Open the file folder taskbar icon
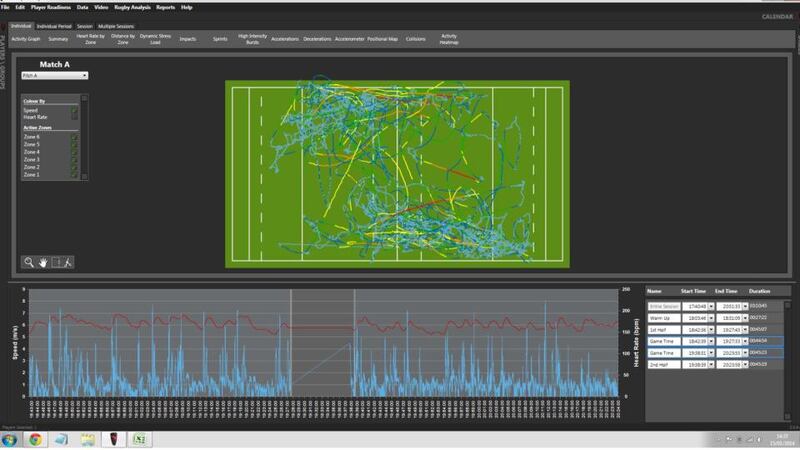Image resolution: width=800 pixels, height=450 pixels. pyautogui.click(x=88, y=439)
